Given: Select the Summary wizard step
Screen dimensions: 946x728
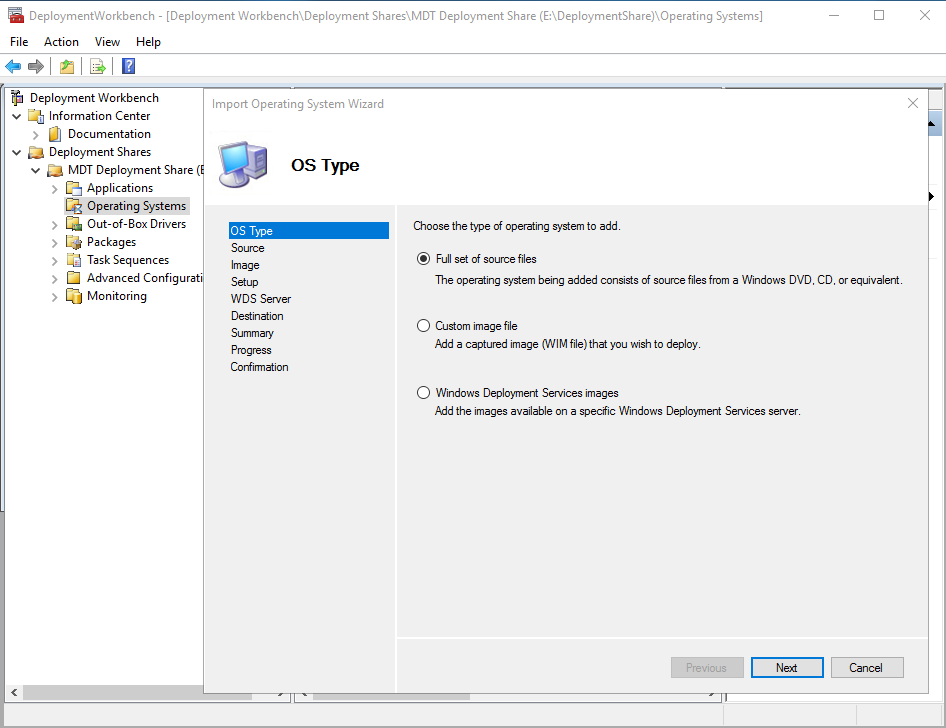Looking at the screenshot, I should (252, 333).
